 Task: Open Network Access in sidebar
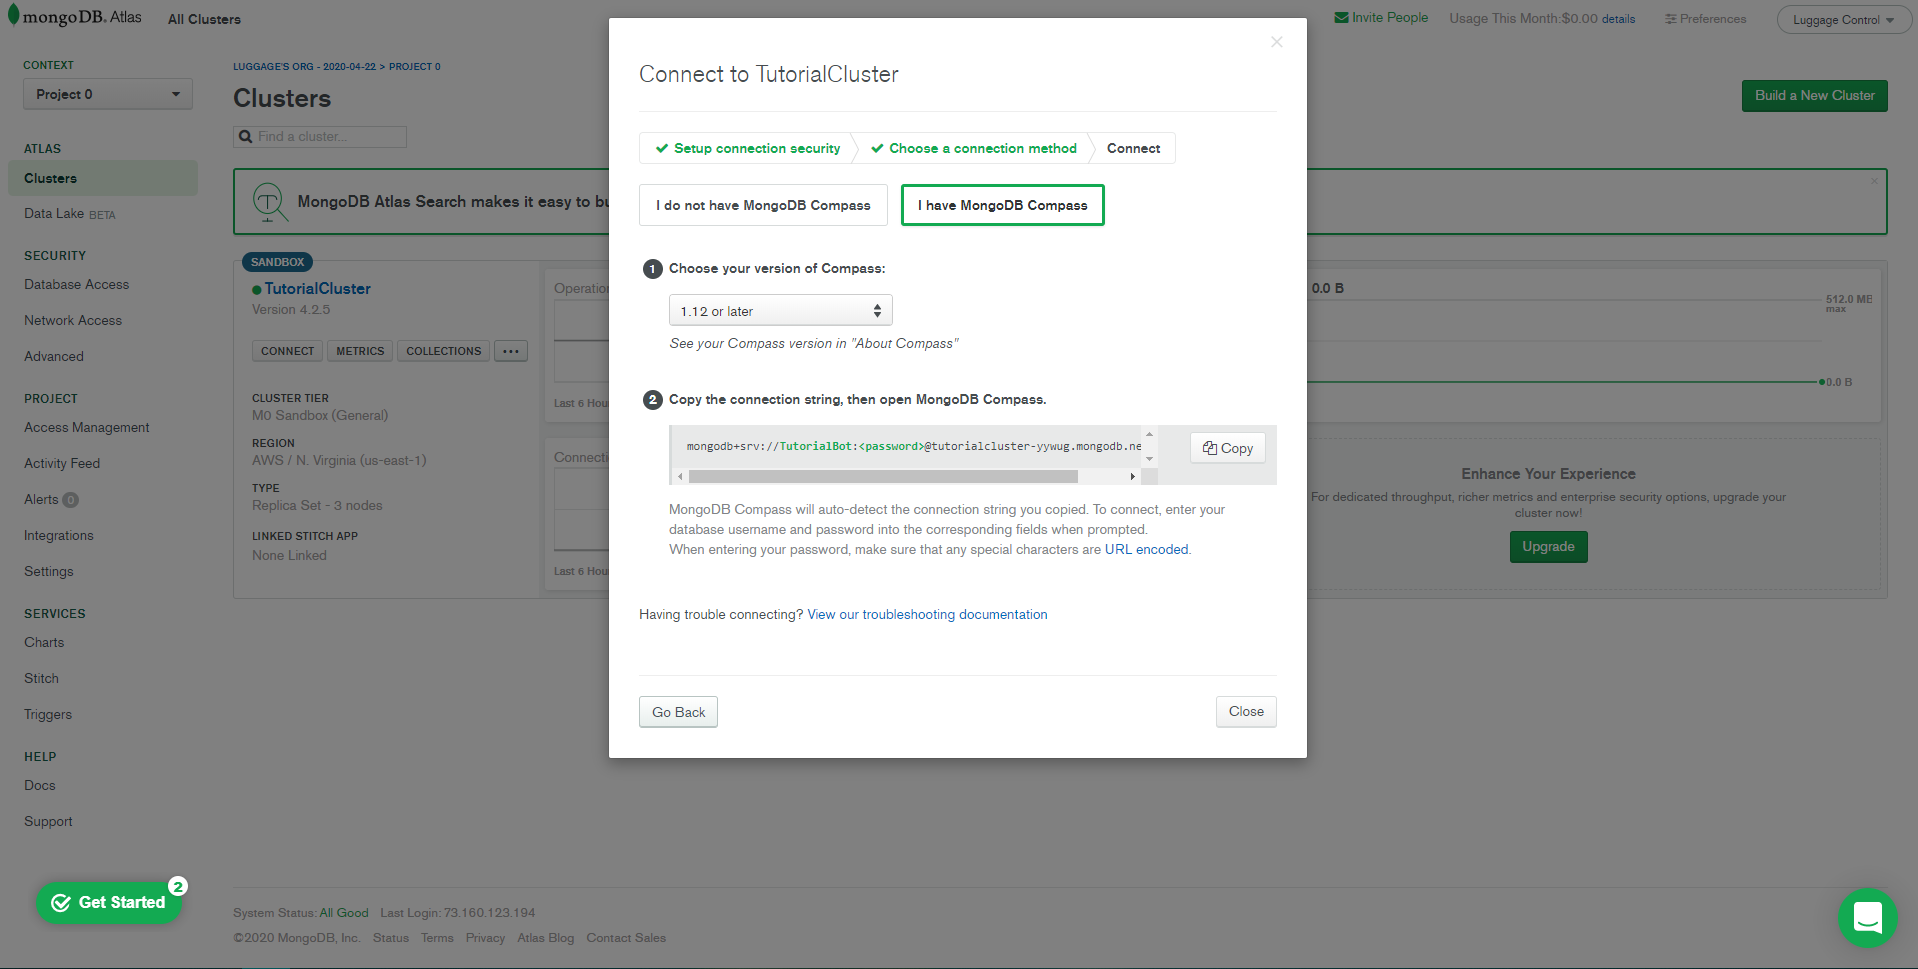73,321
